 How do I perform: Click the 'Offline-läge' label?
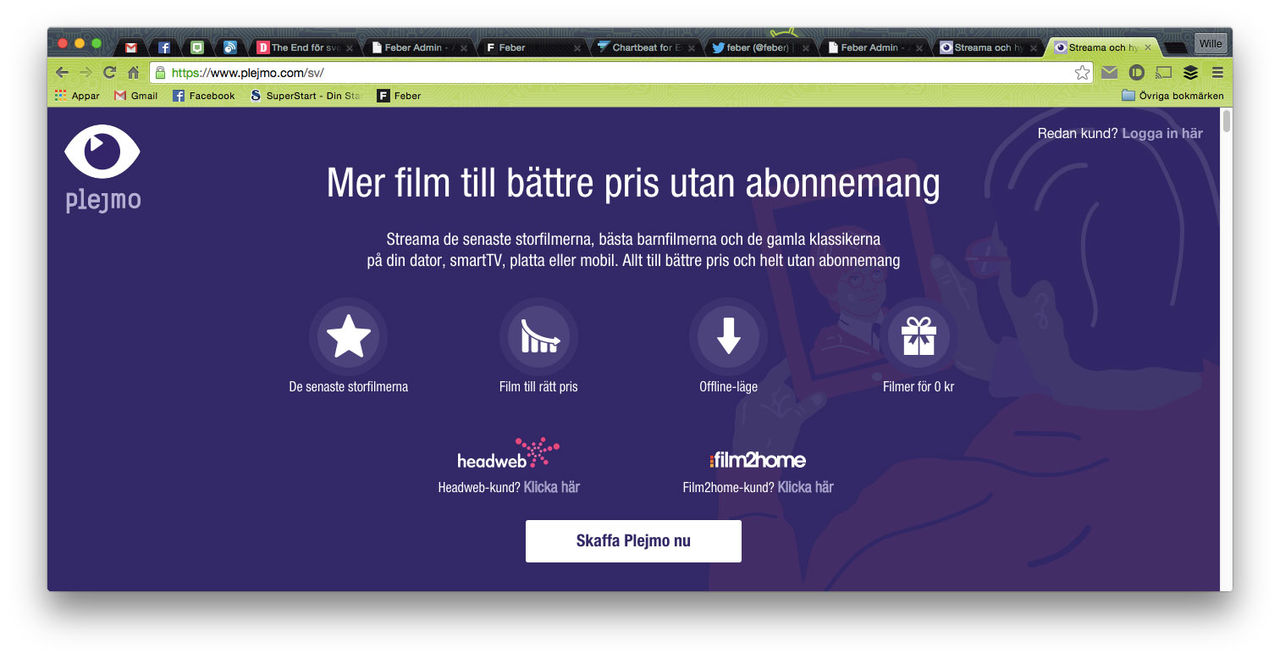coord(729,386)
